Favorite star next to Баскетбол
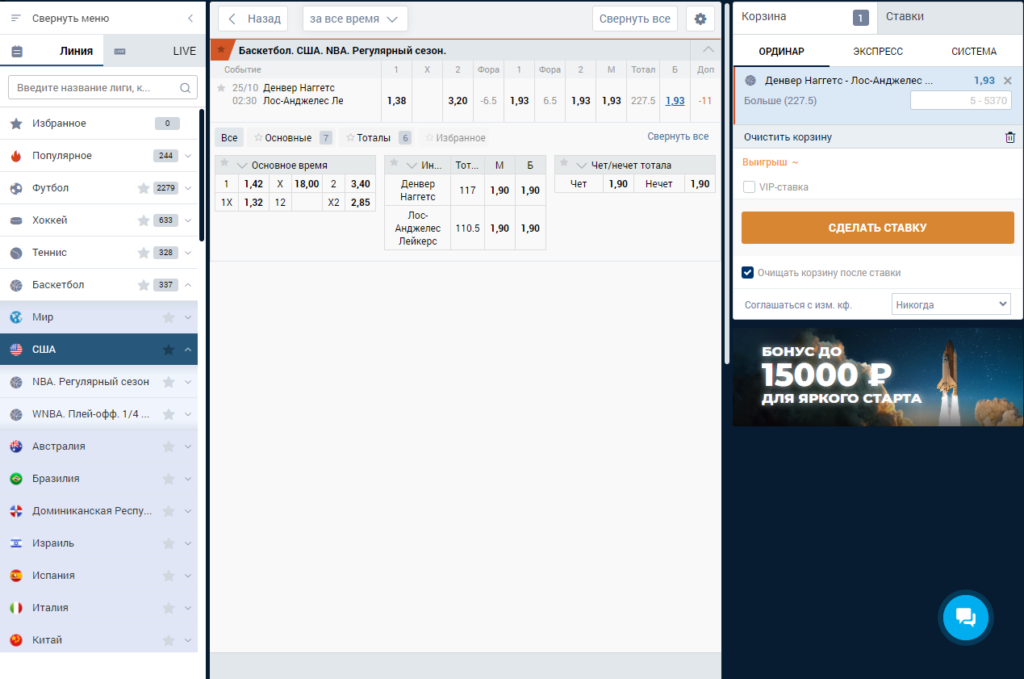The height and width of the screenshot is (679, 1024). [144, 285]
